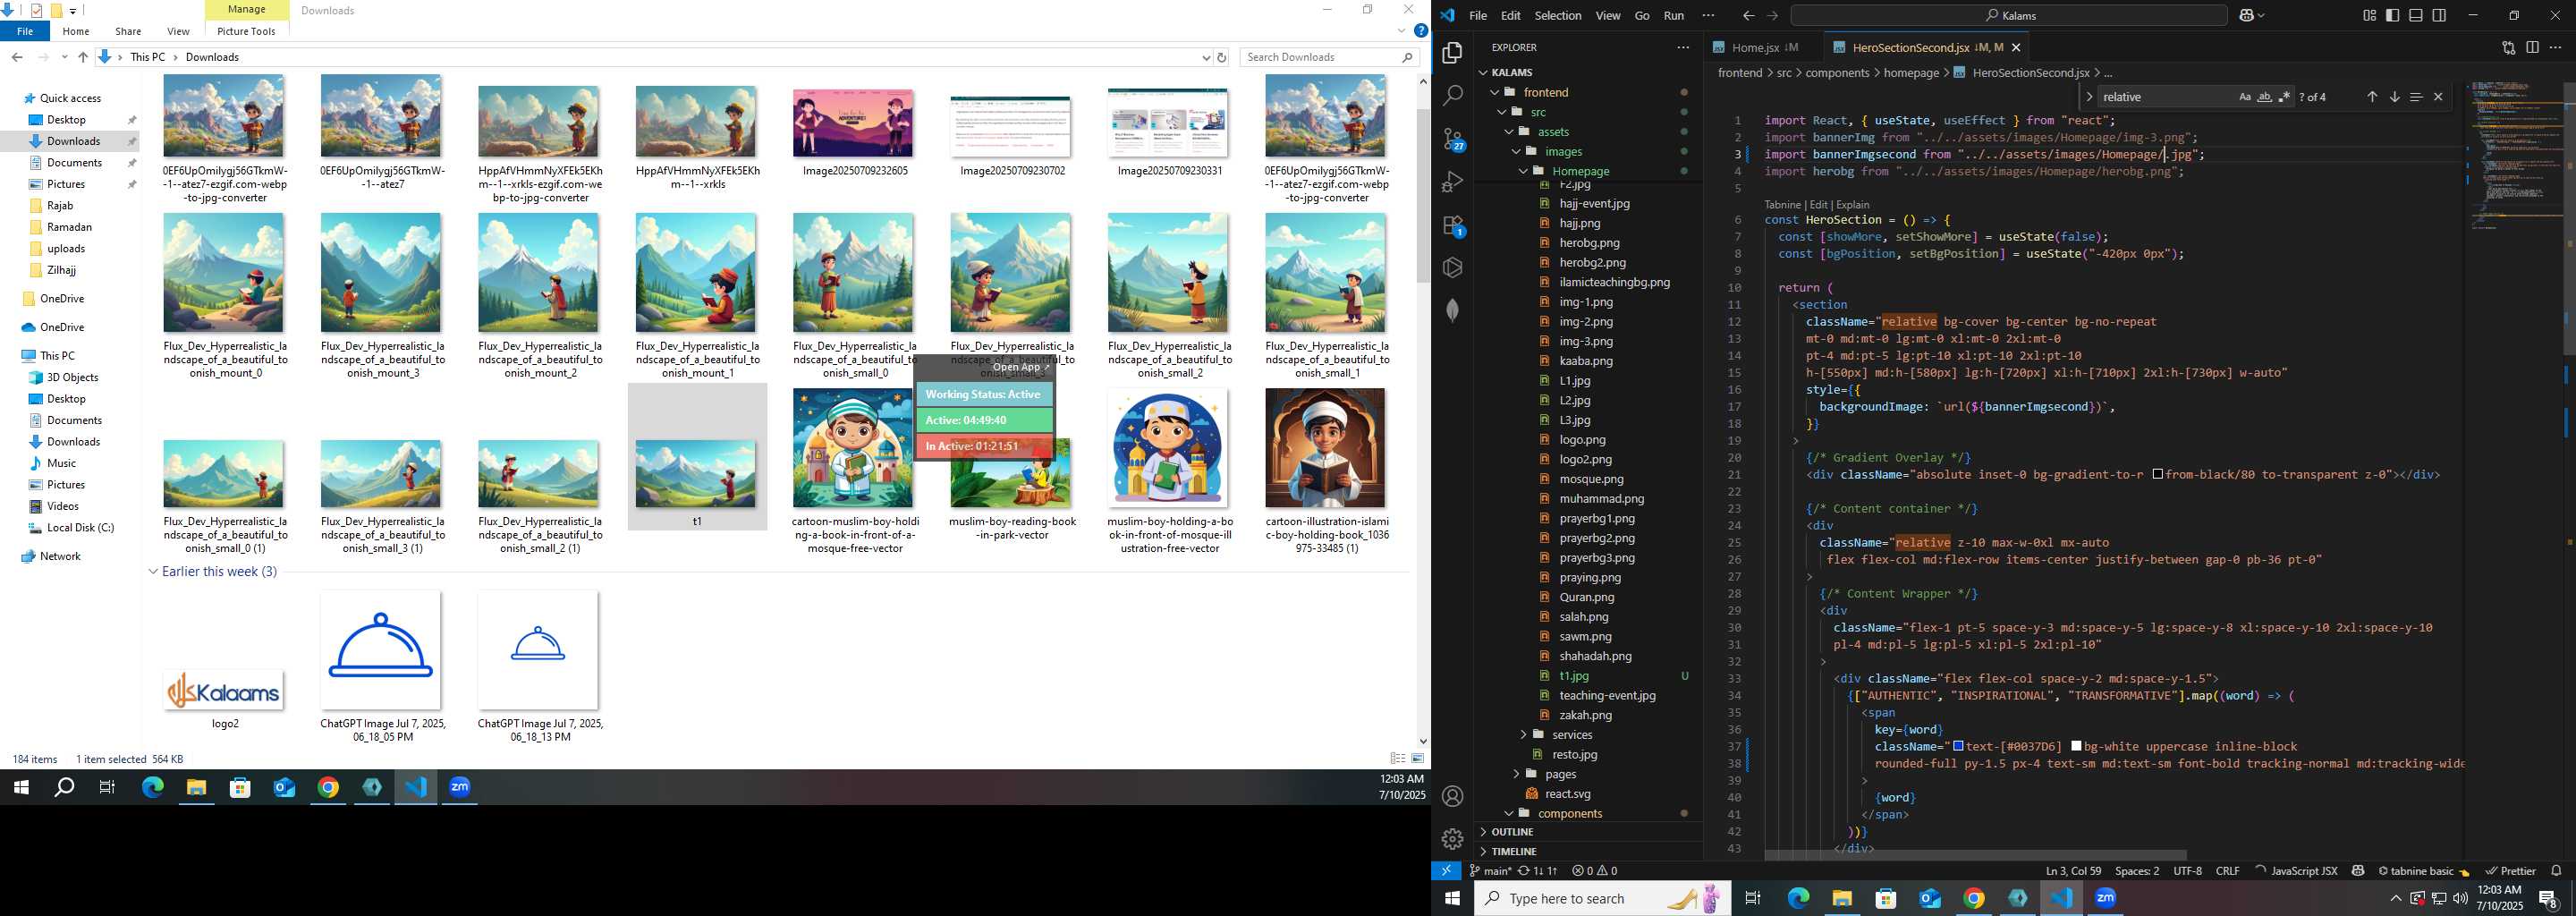
Task: Toggle the primary side bar layout button
Action: (x=2392, y=15)
